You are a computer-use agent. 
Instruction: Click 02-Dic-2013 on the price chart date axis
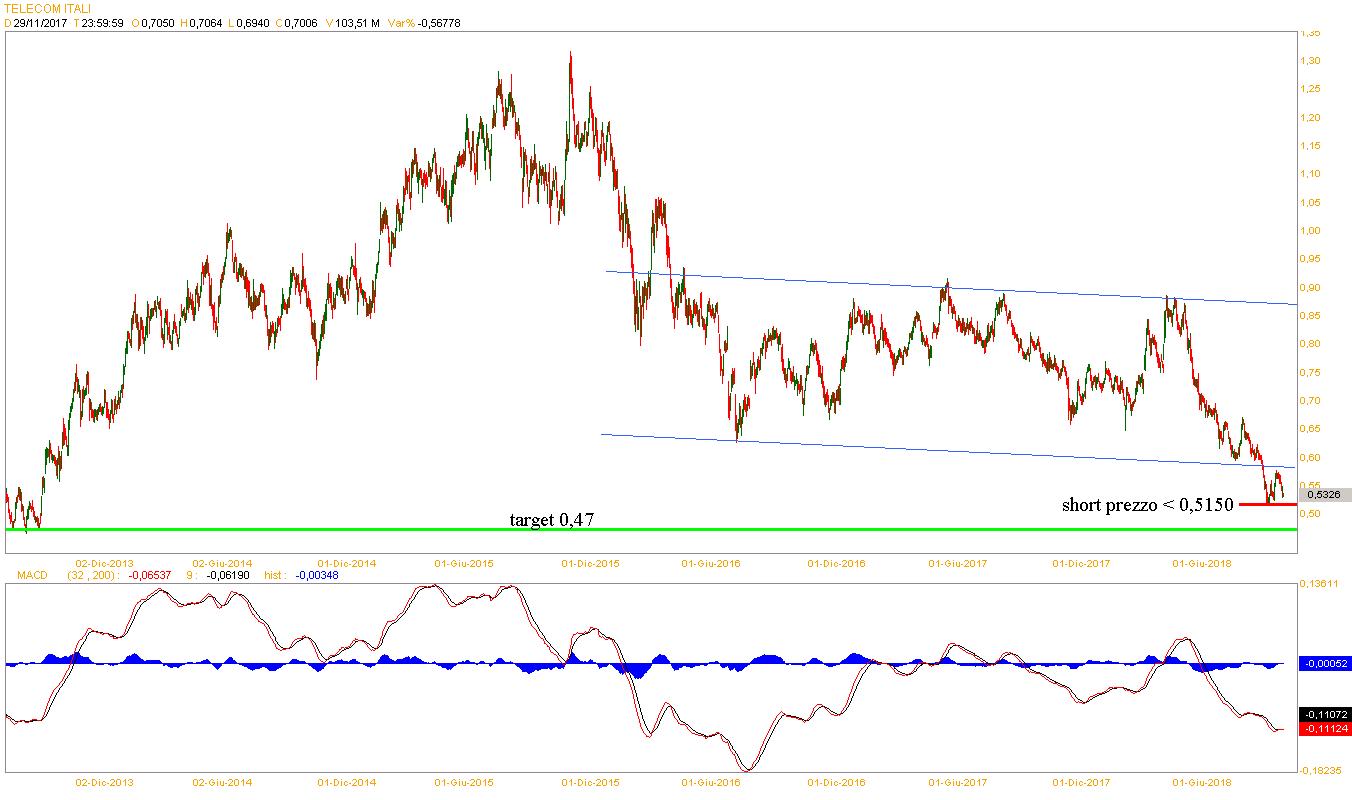(x=105, y=563)
